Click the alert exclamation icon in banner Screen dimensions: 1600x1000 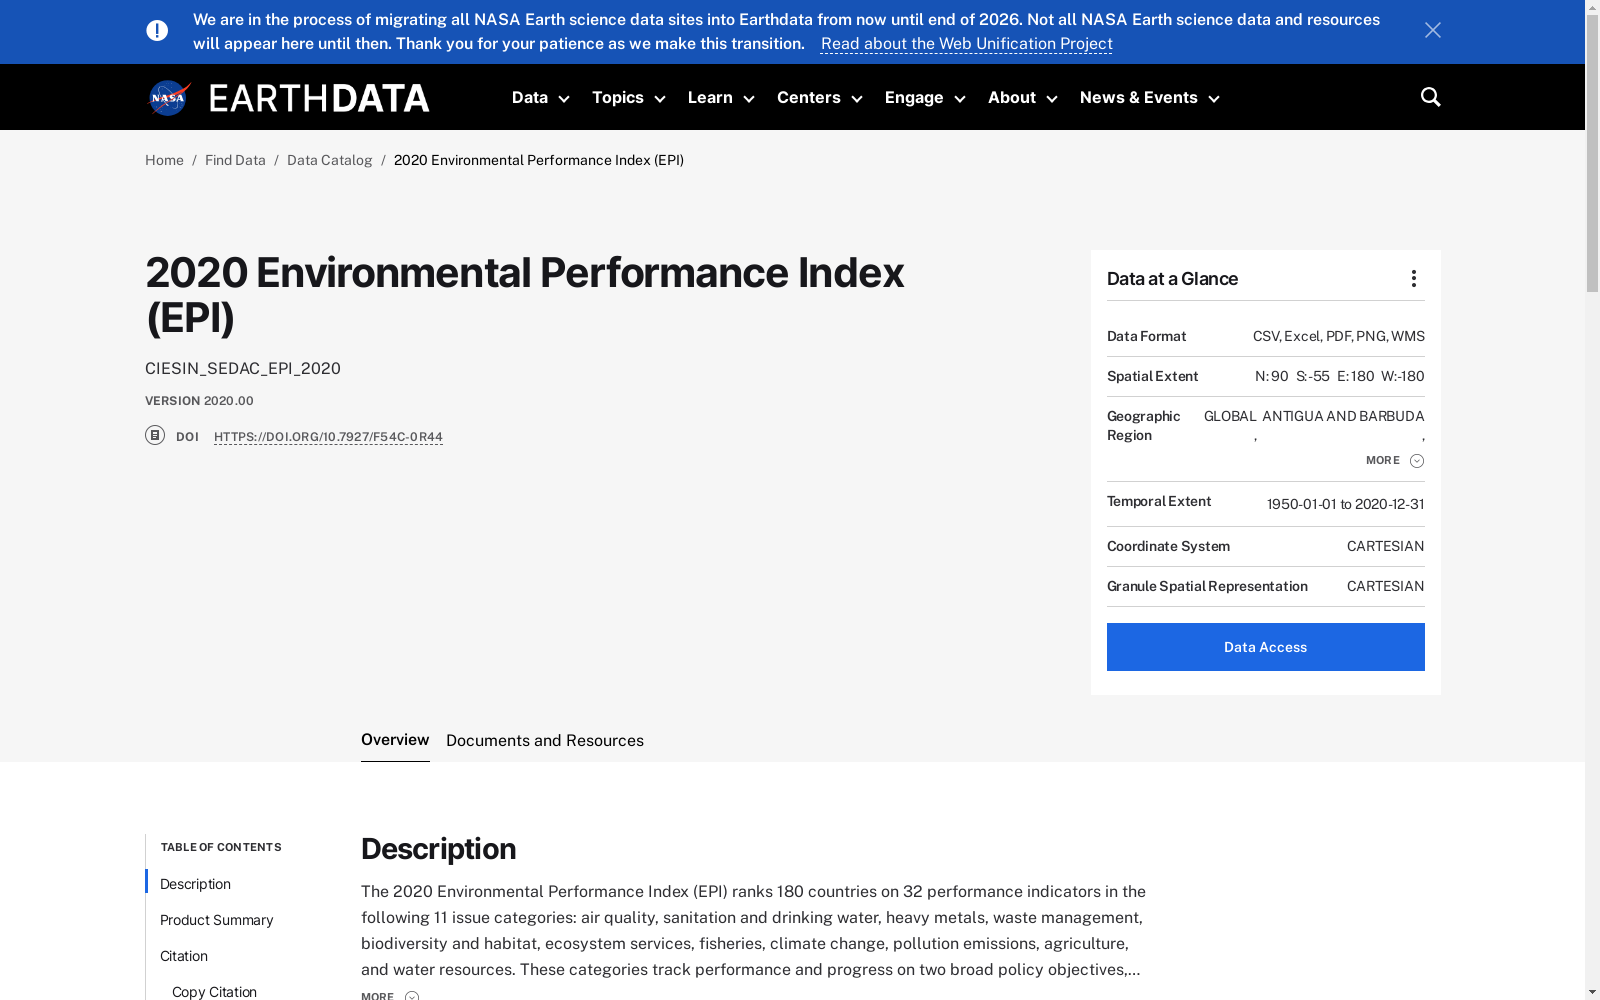point(157,31)
